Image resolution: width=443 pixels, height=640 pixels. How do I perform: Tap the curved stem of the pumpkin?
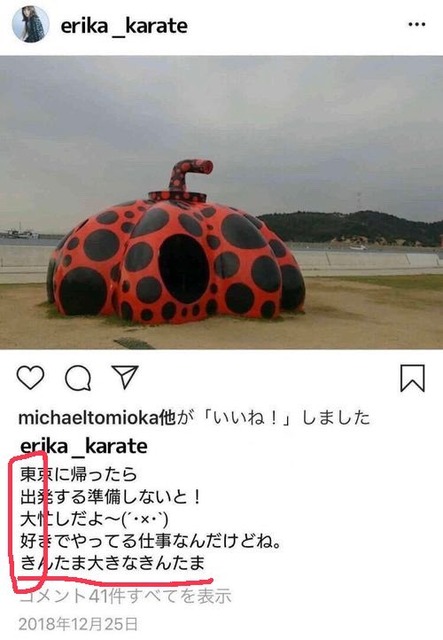[190, 173]
